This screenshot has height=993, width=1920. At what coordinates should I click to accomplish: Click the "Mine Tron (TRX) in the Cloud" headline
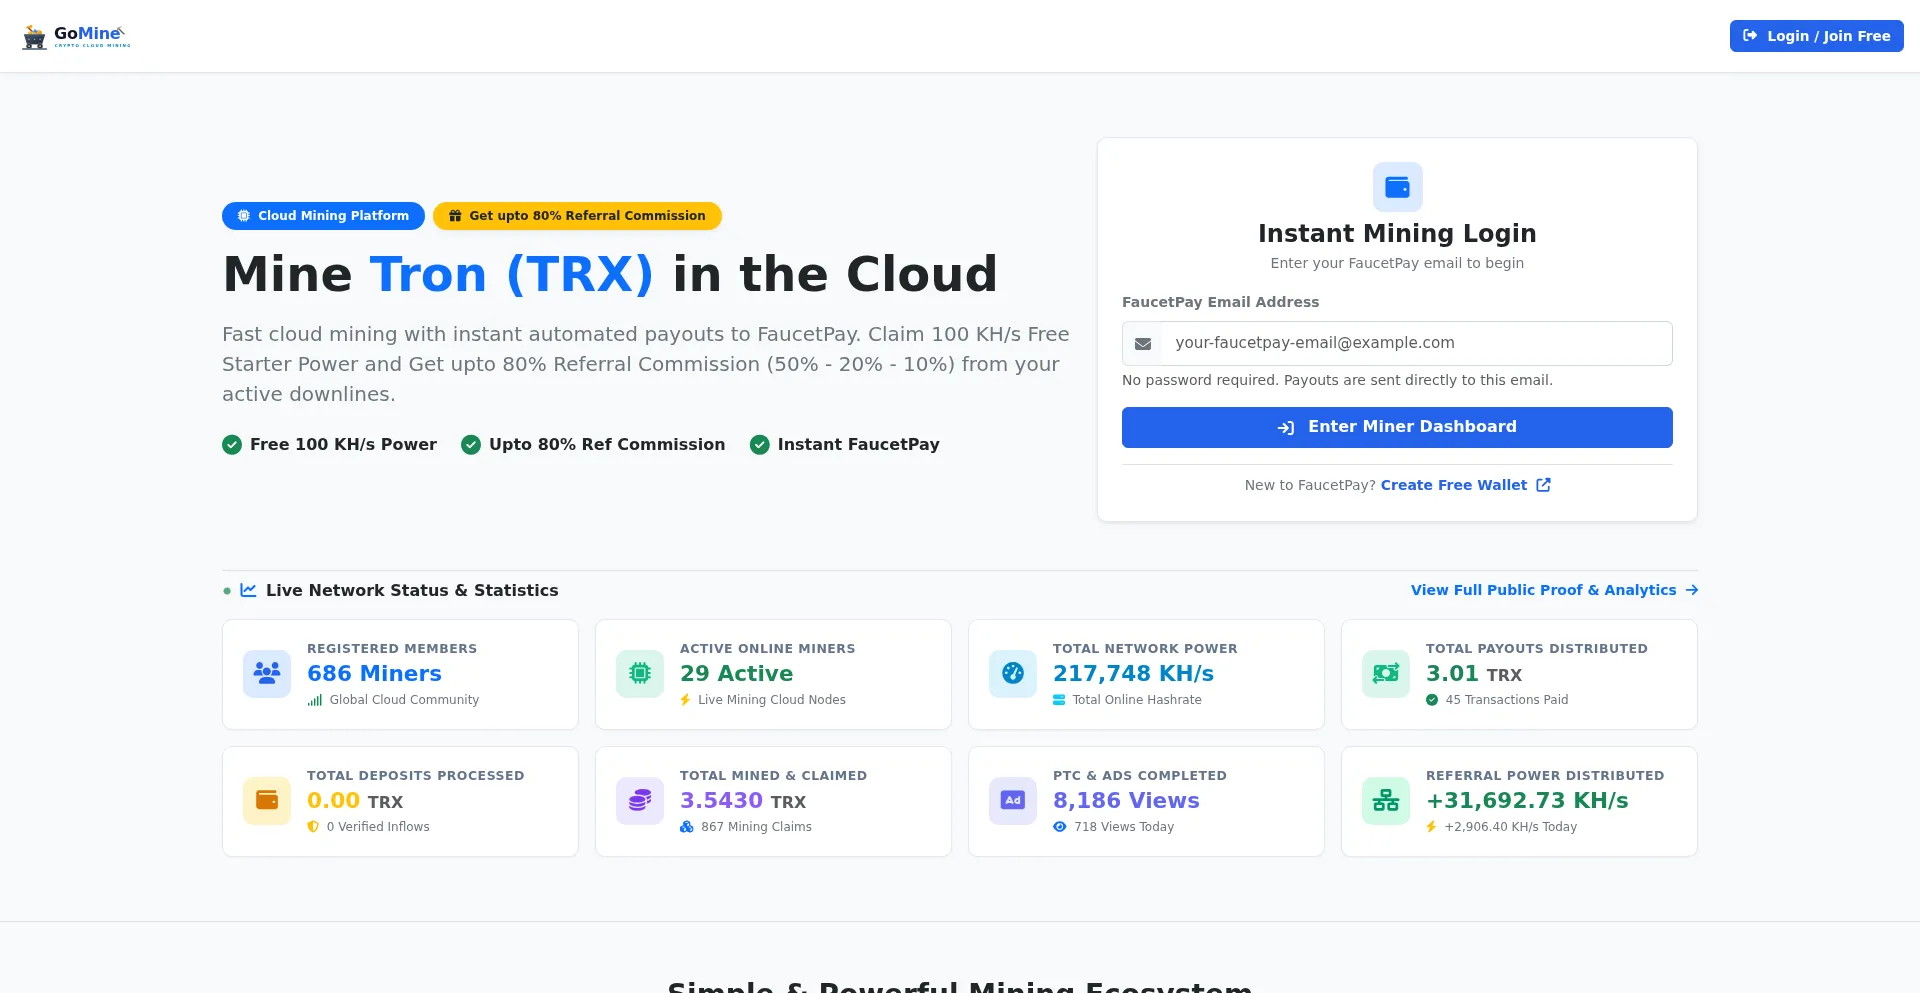point(610,274)
